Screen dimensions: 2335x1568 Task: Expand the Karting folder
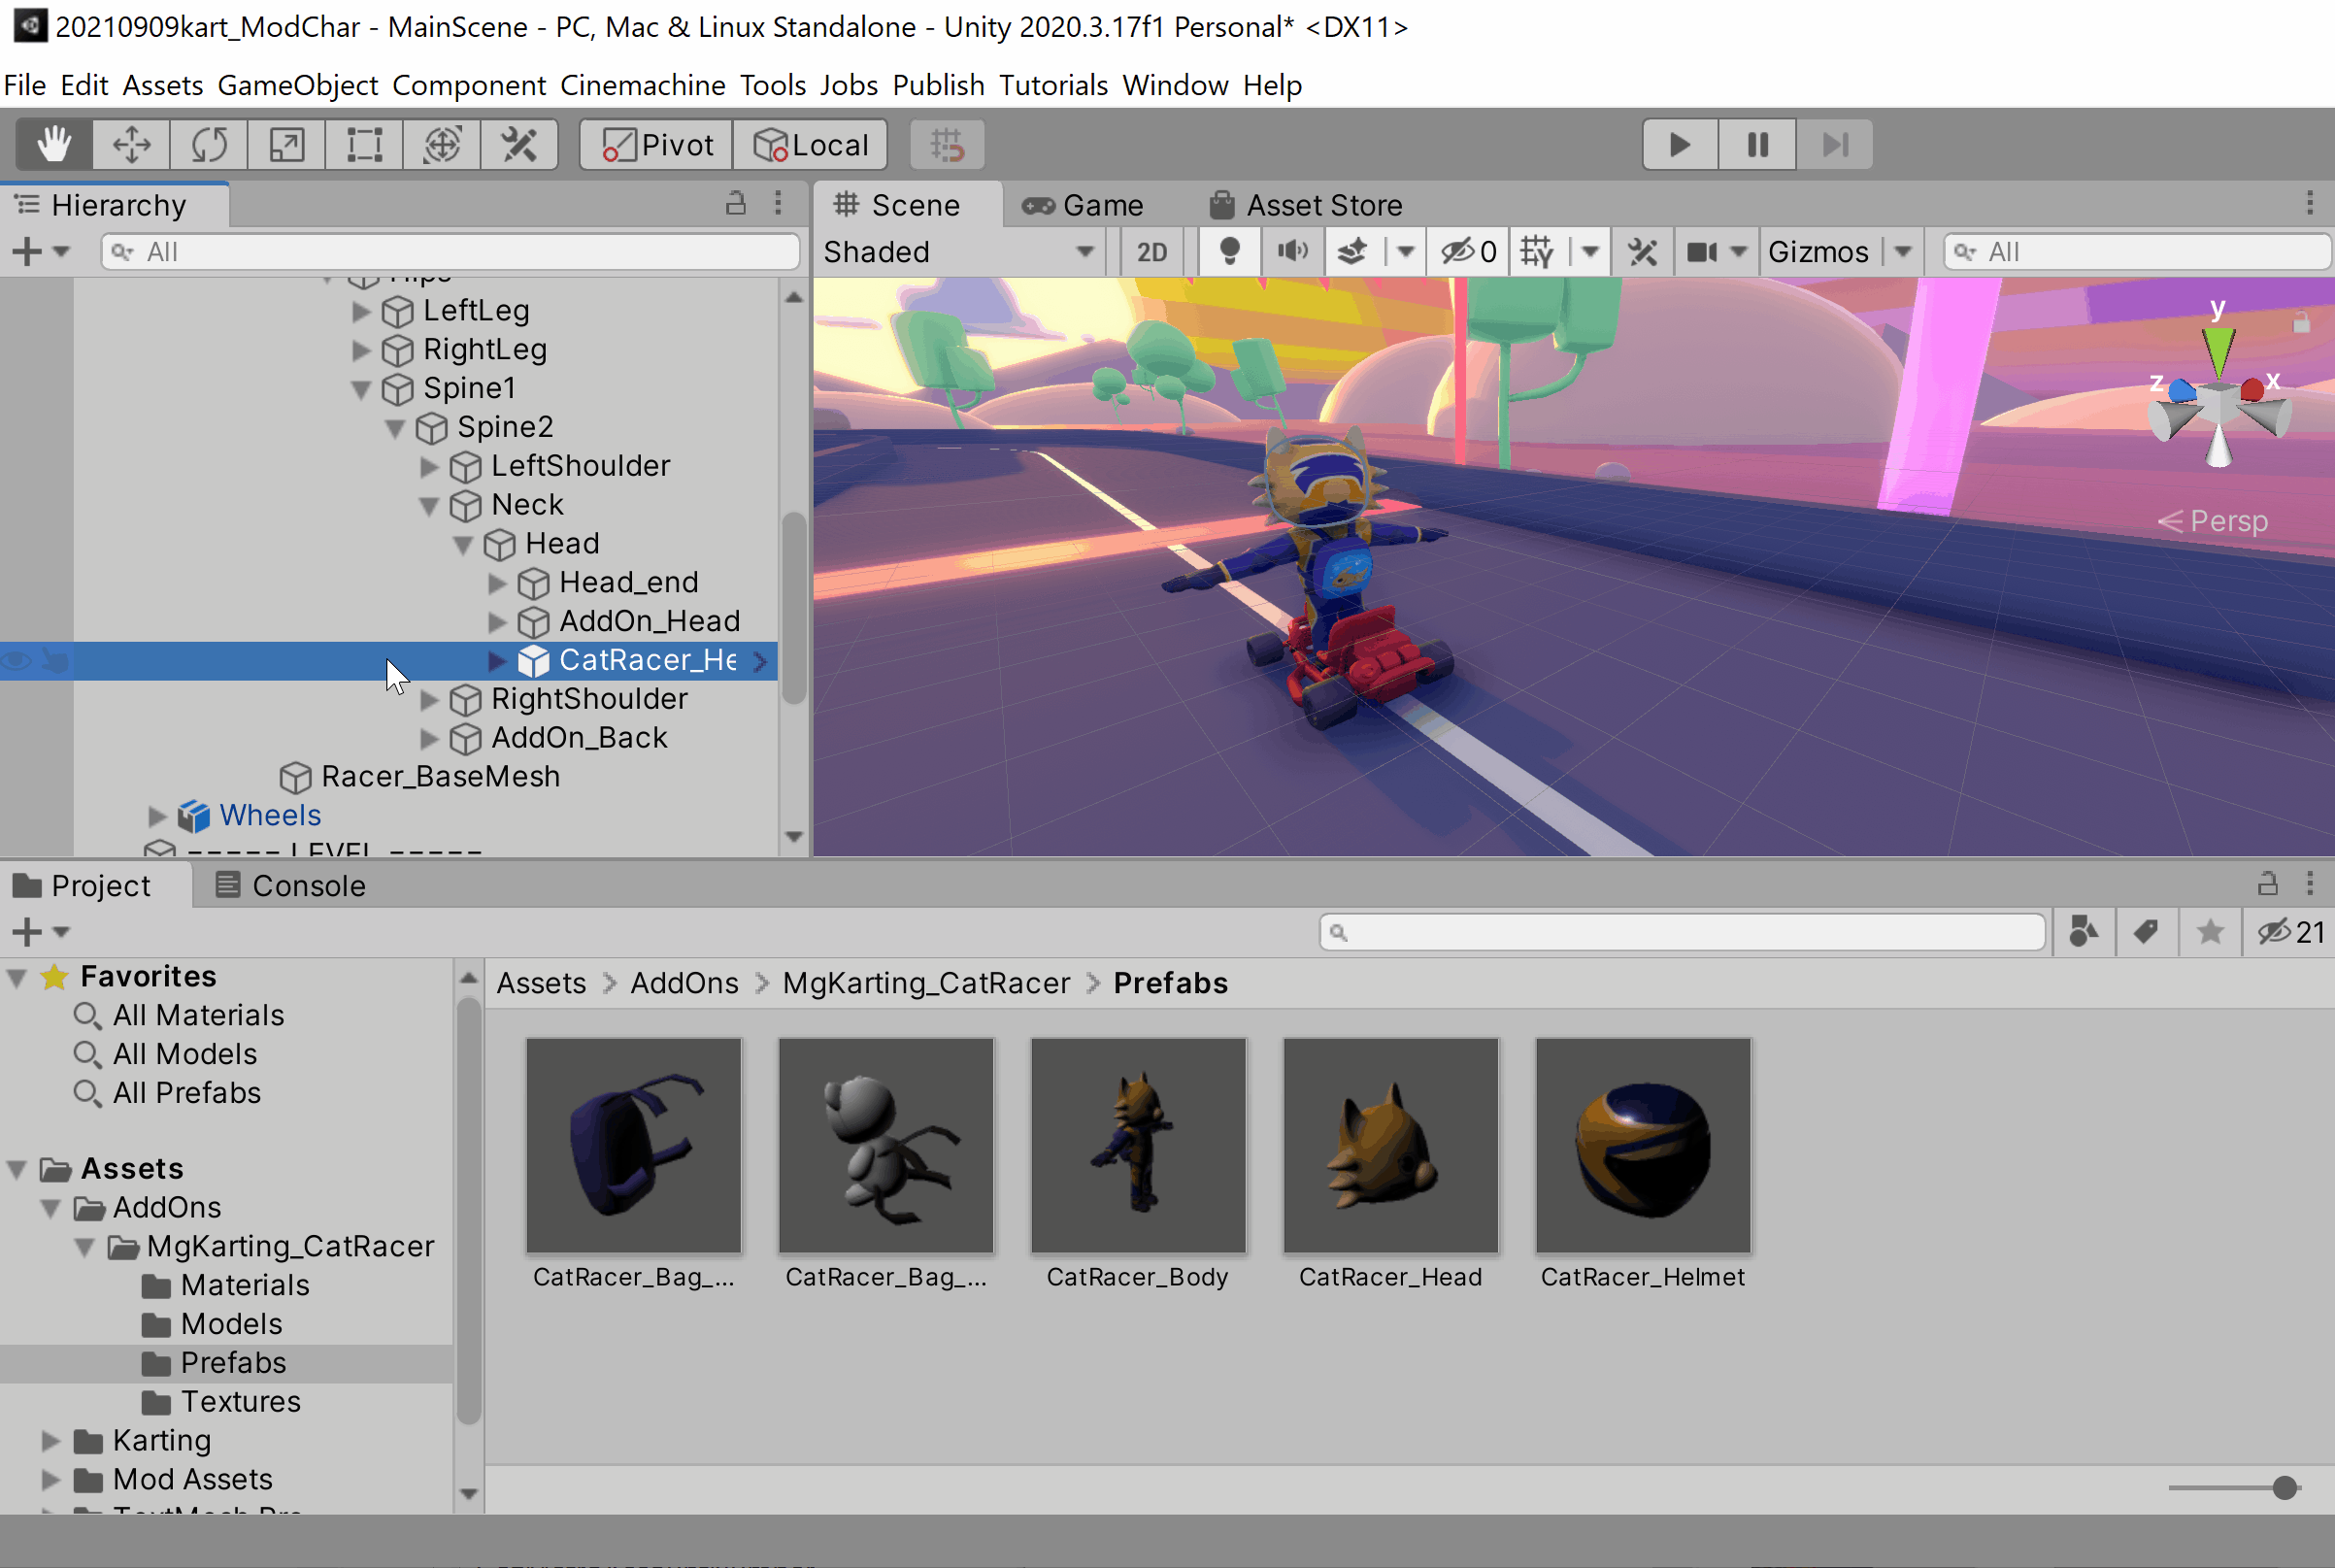point(50,1441)
